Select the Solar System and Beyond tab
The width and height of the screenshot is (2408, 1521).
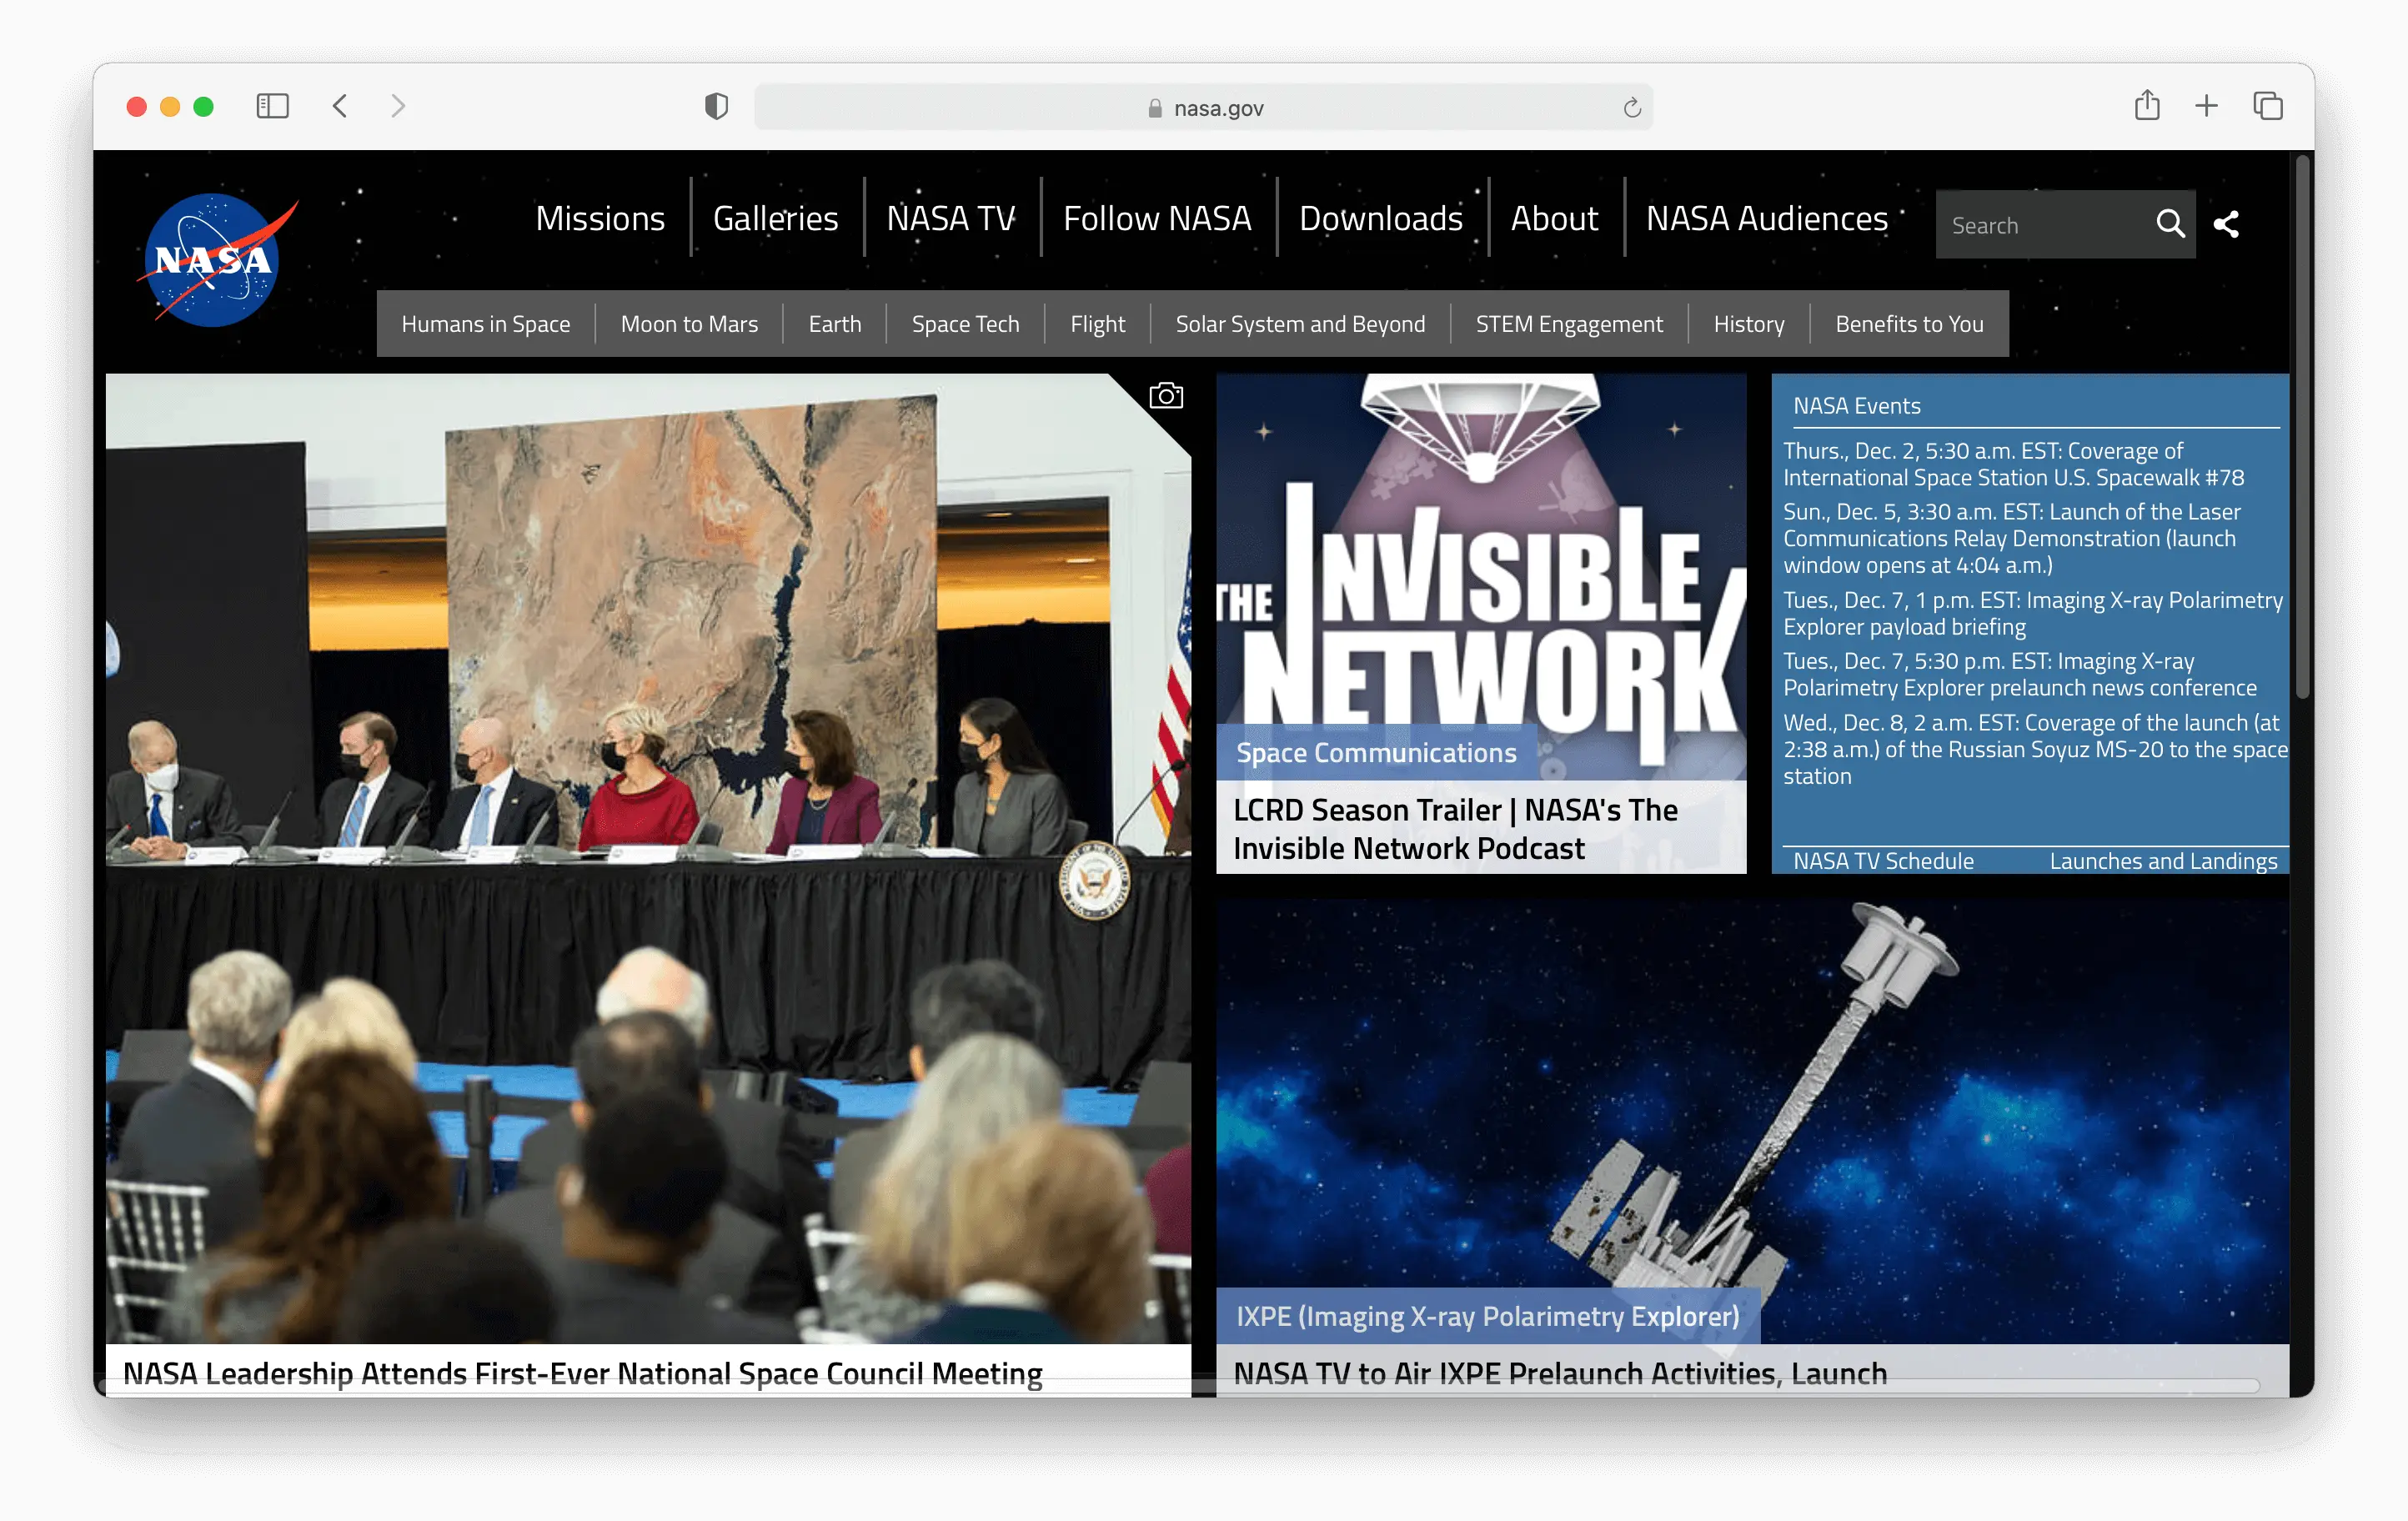click(1299, 324)
